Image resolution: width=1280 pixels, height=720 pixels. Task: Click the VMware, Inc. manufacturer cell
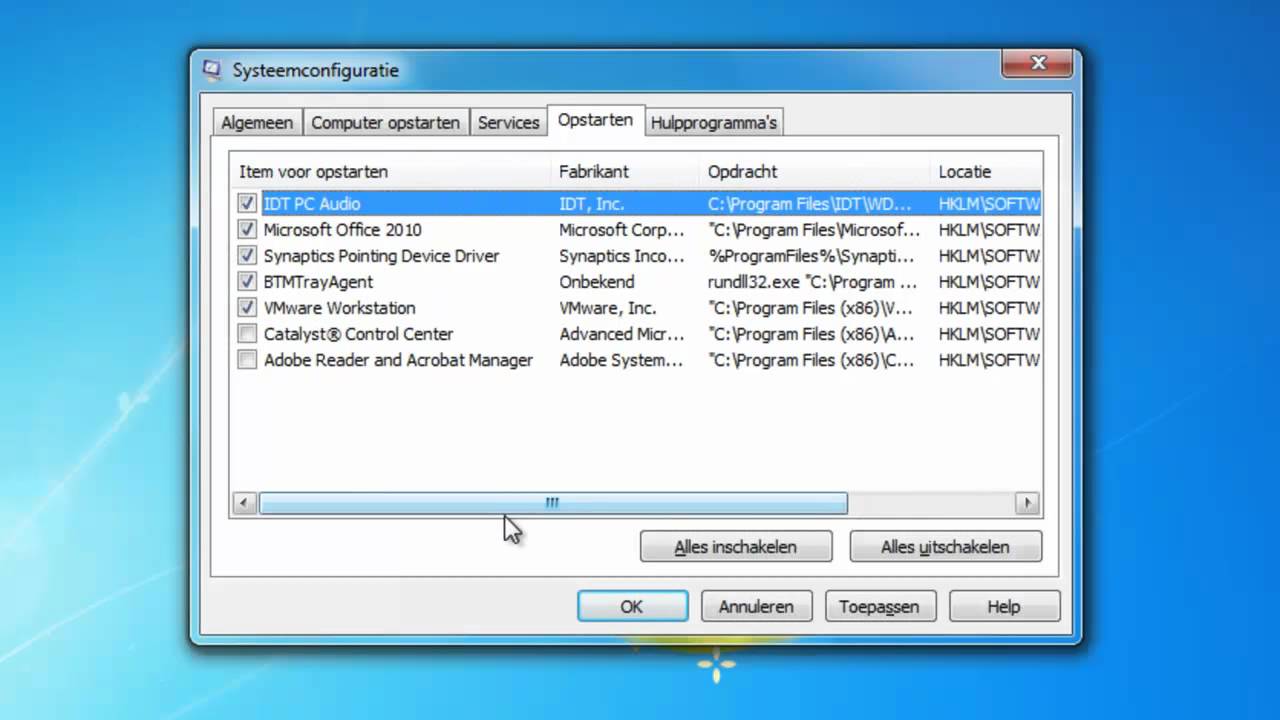(x=608, y=308)
